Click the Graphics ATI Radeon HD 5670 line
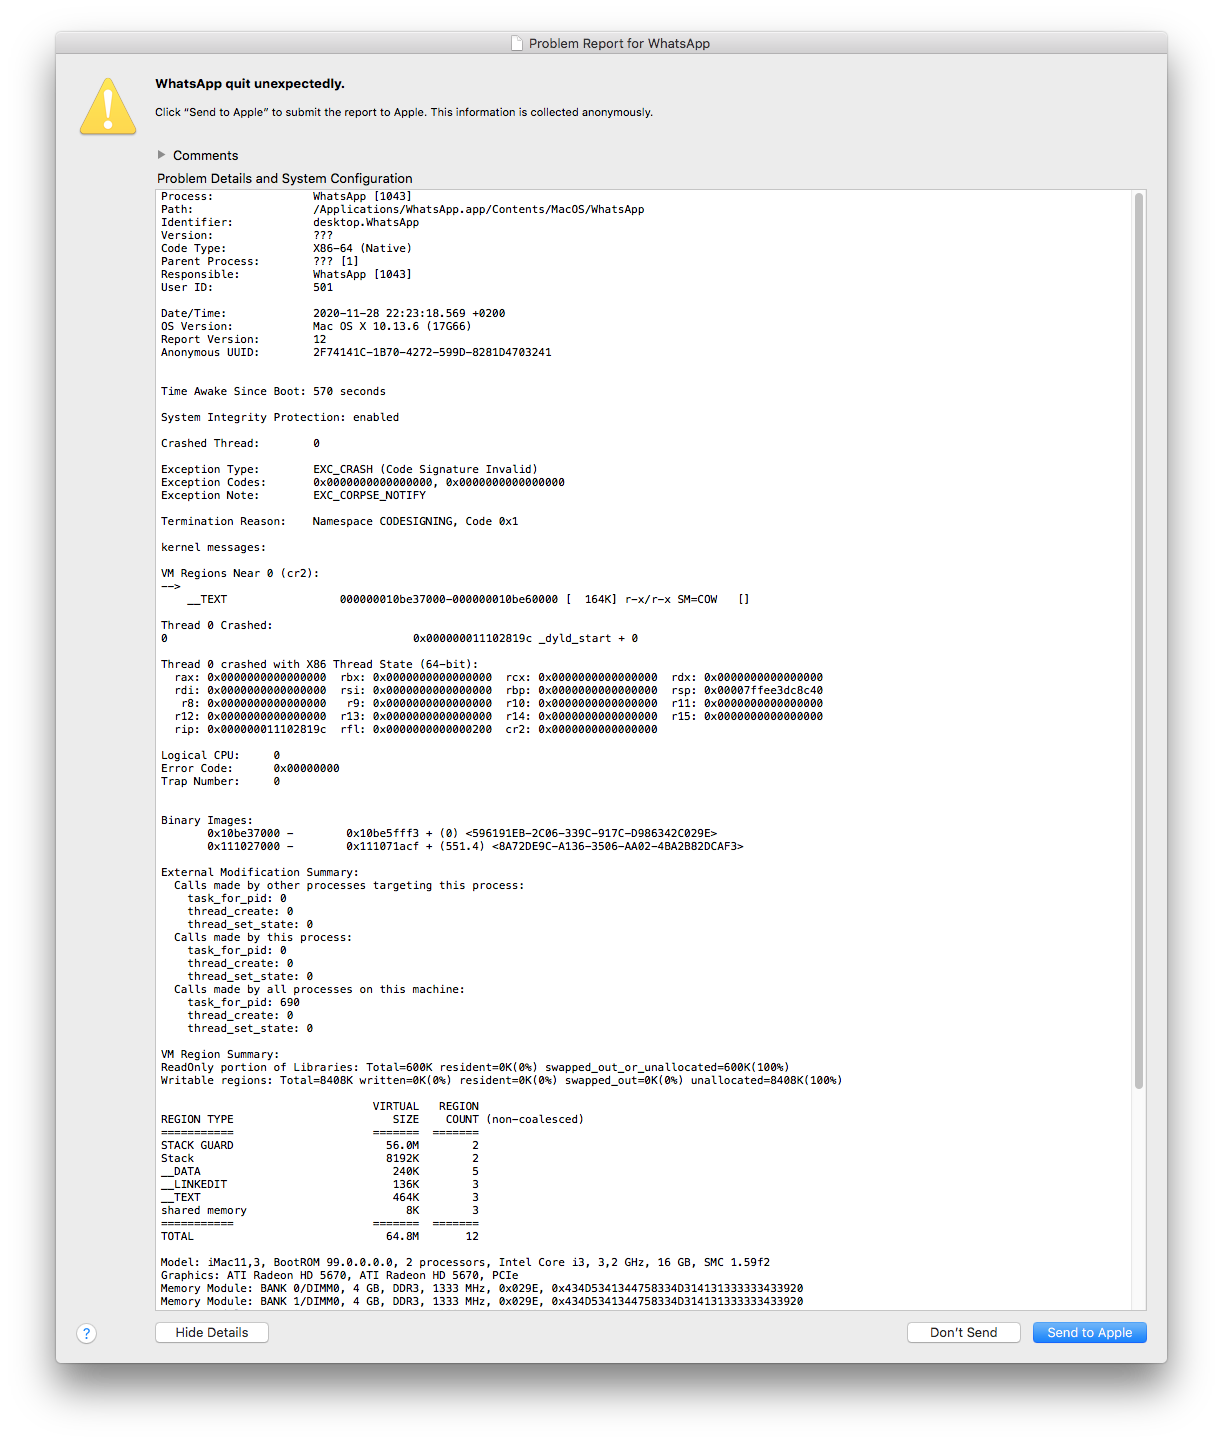The height and width of the screenshot is (1443, 1223). click(x=340, y=1276)
